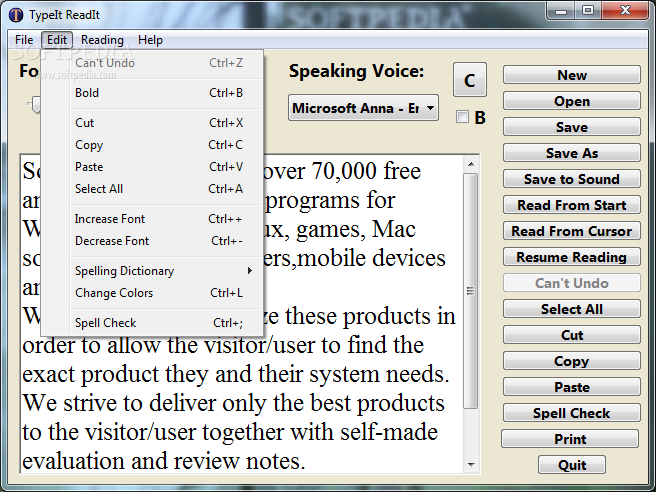Start Read From Start button
Screen dimensions: 656x492
click(571, 205)
